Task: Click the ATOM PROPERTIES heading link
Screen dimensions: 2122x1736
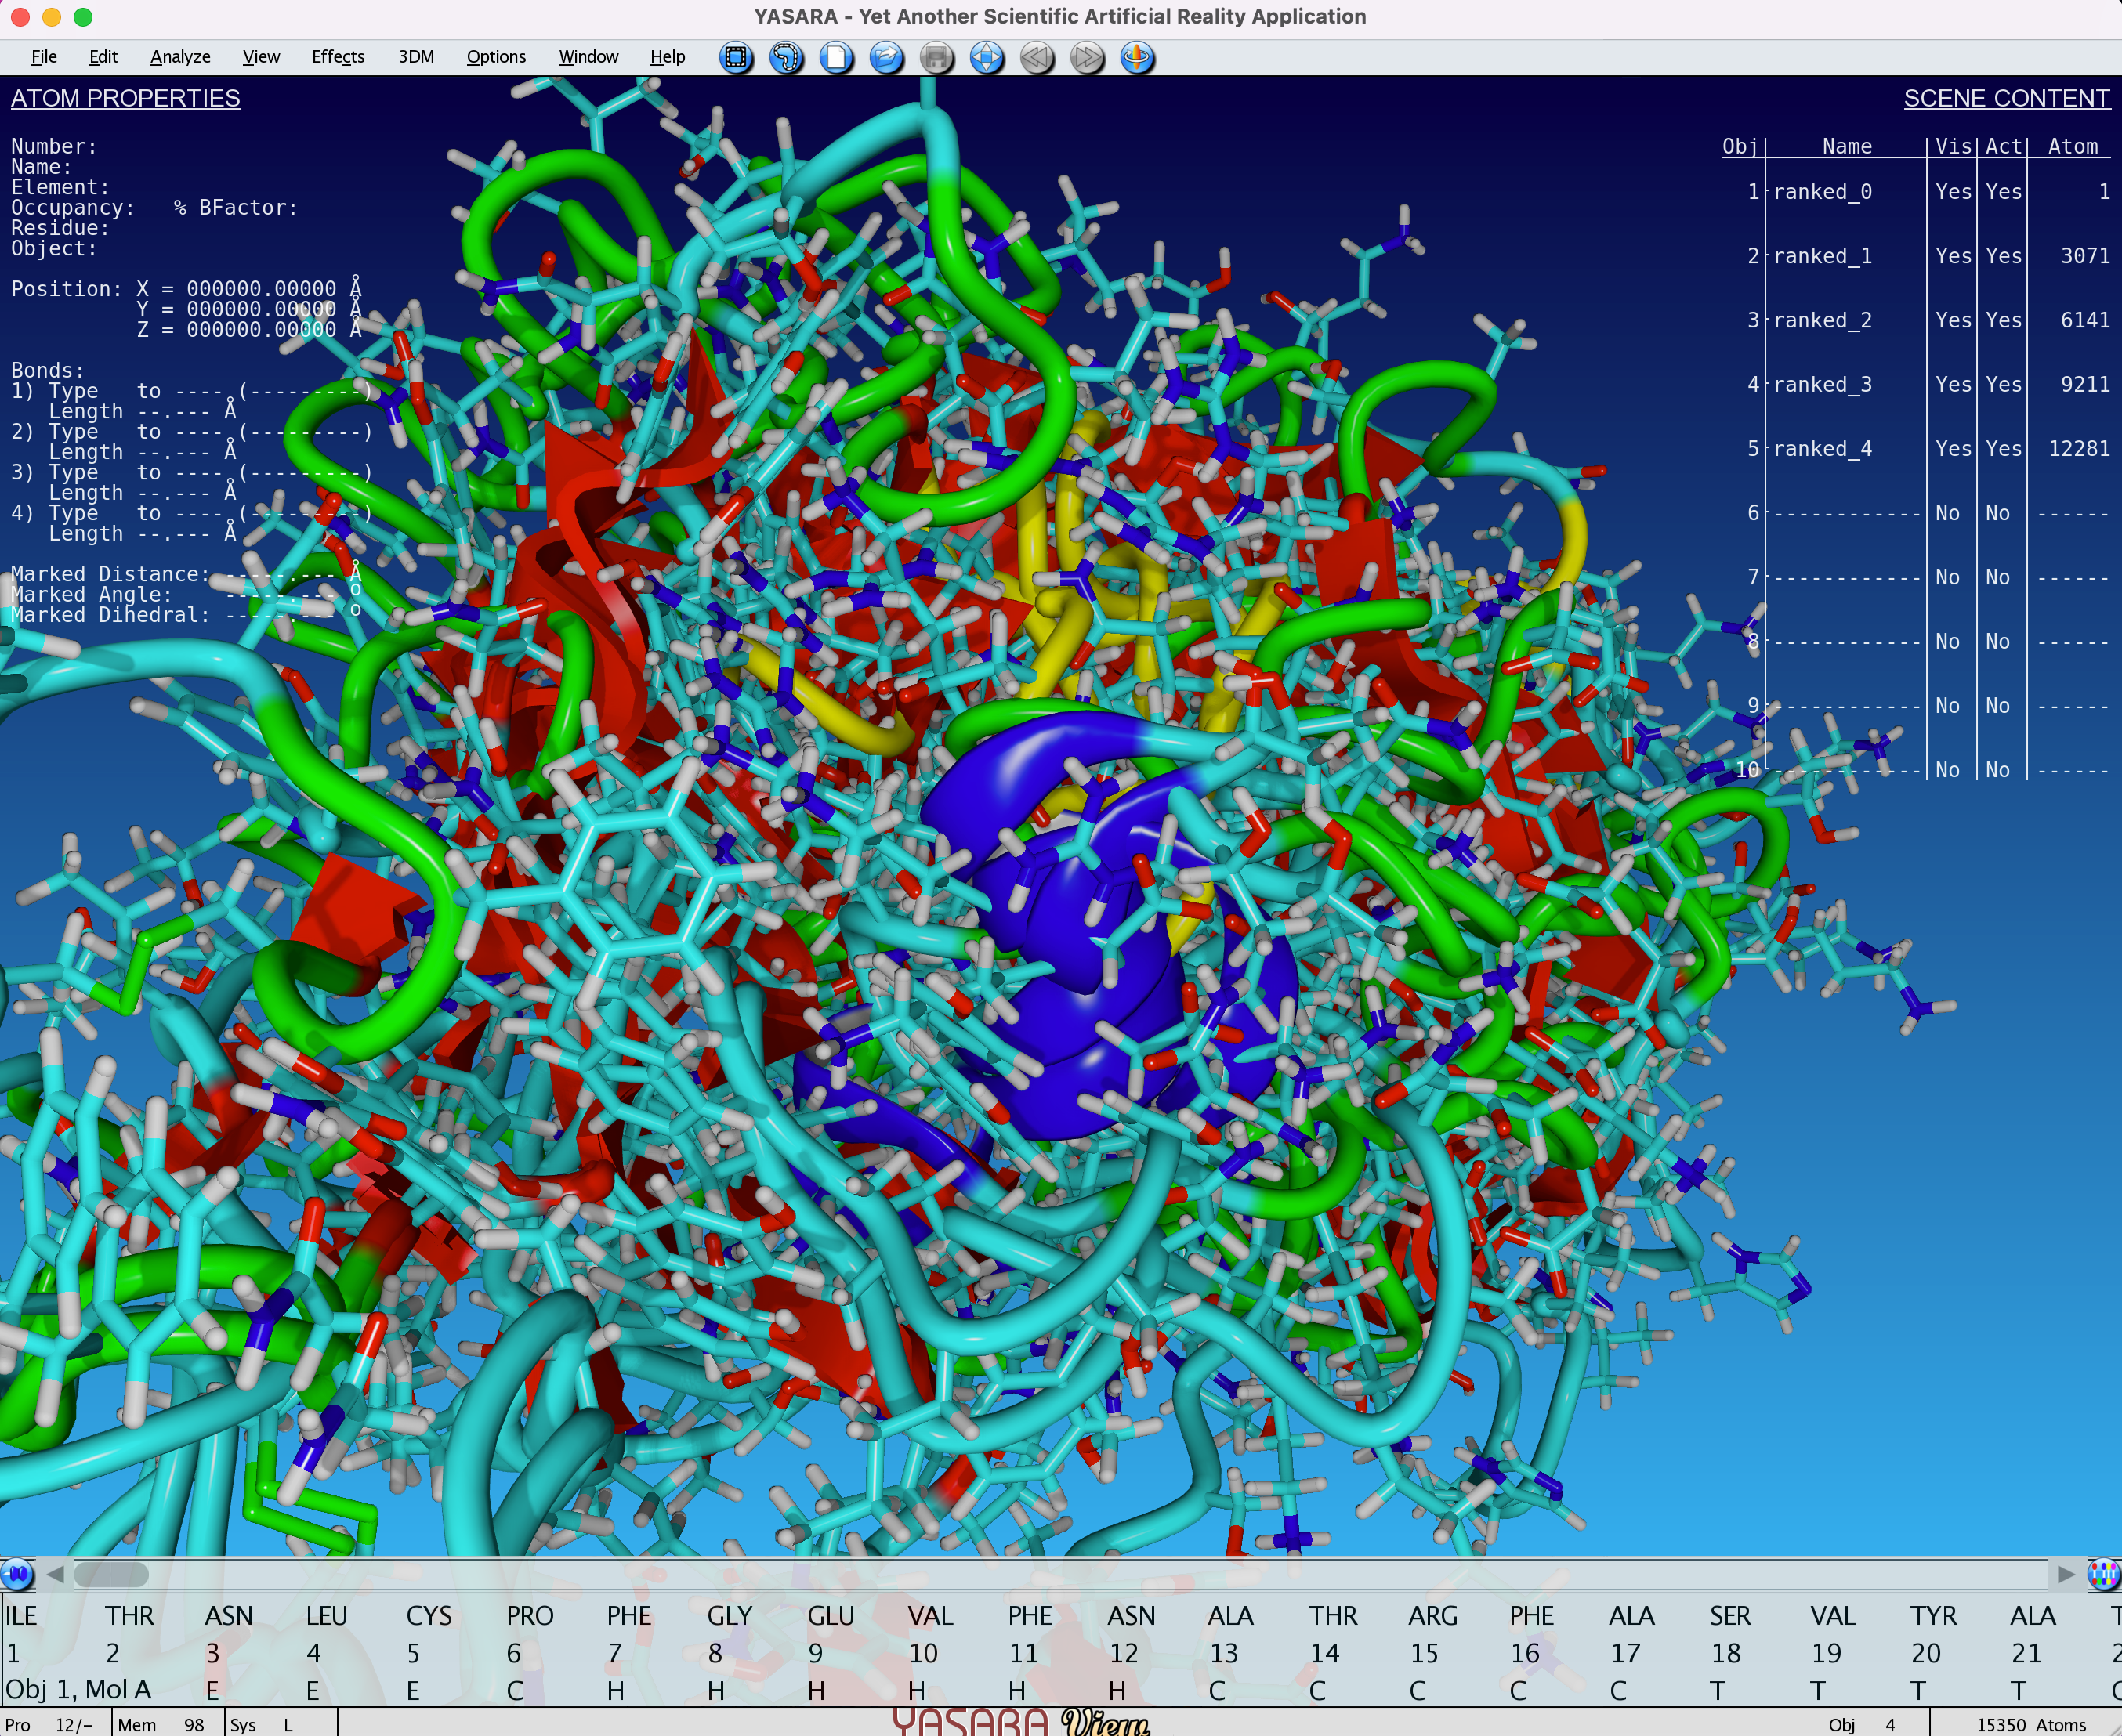Action: pyautogui.click(x=126, y=98)
